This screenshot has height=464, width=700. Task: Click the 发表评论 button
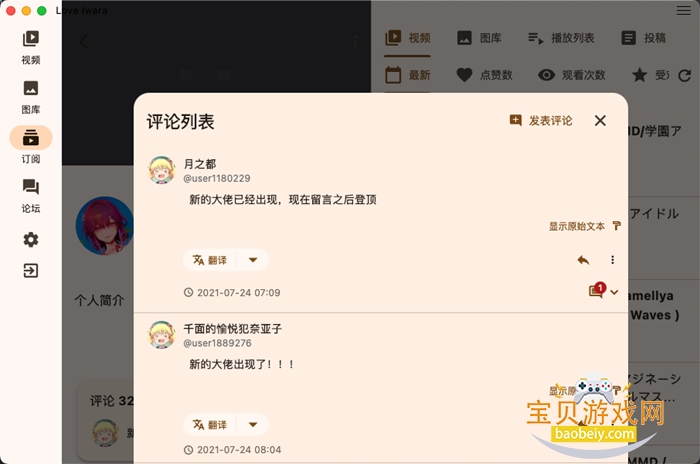coord(541,121)
